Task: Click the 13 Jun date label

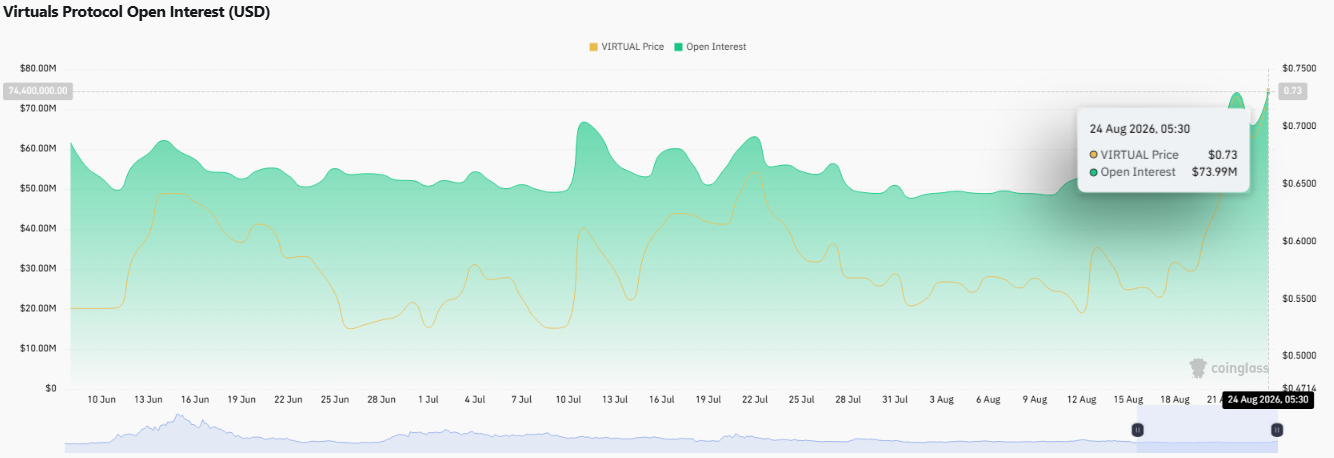Action: pyautogui.click(x=148, y=400)
